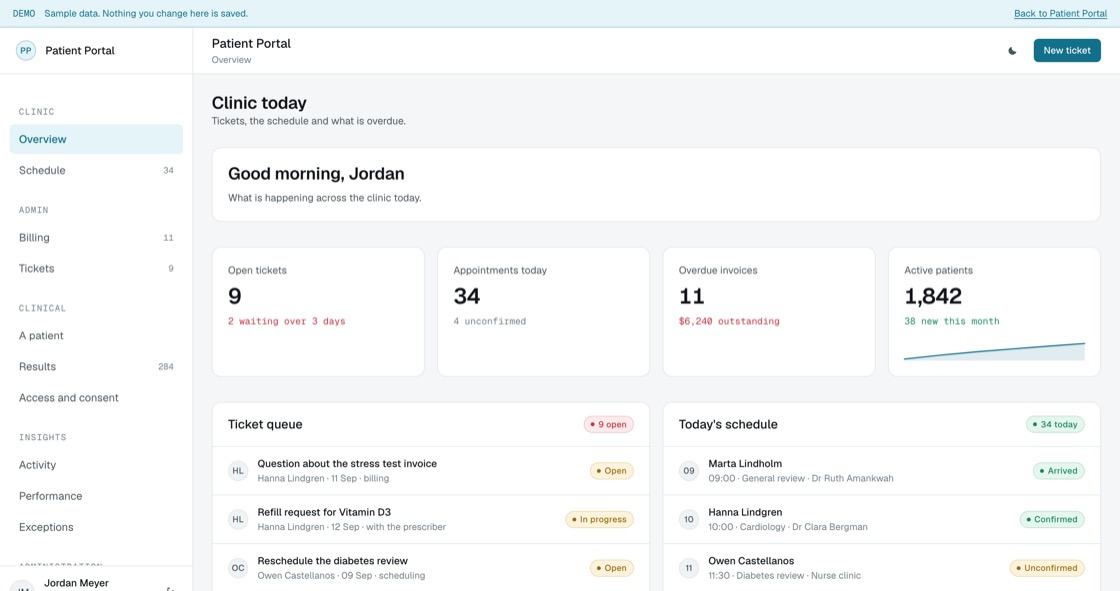Select Marta Lindholm's appointment
1120x591 pixels.
click(881, 471)
